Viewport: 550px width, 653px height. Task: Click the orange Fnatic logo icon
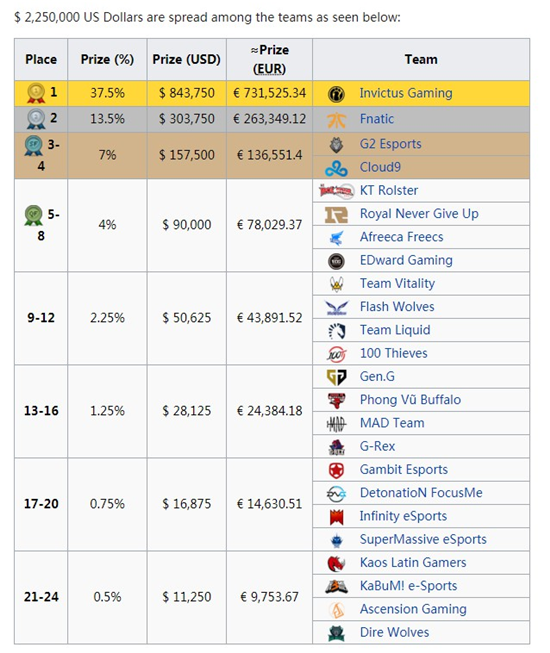(x=336, y=120)
